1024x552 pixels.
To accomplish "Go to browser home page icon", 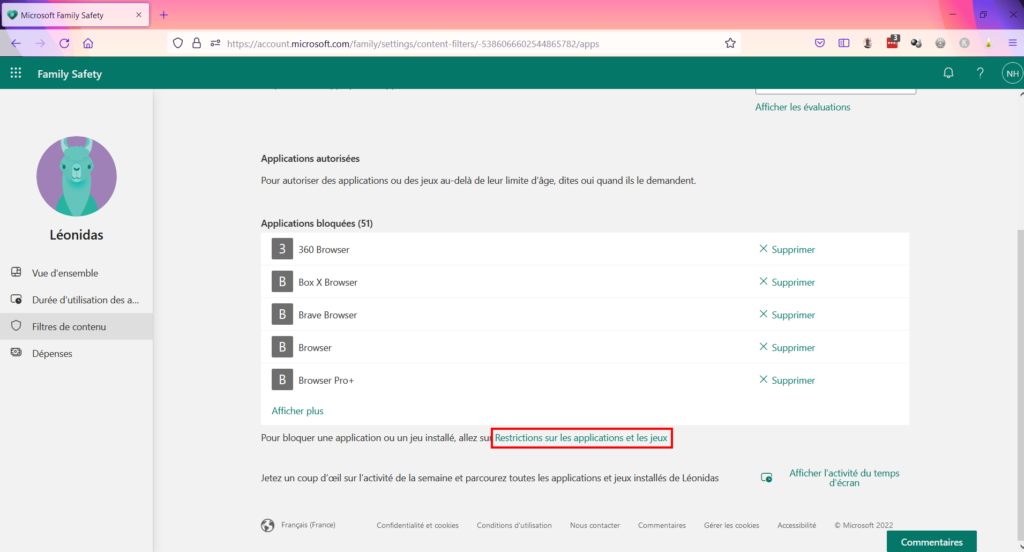I will tap(88, 43).
